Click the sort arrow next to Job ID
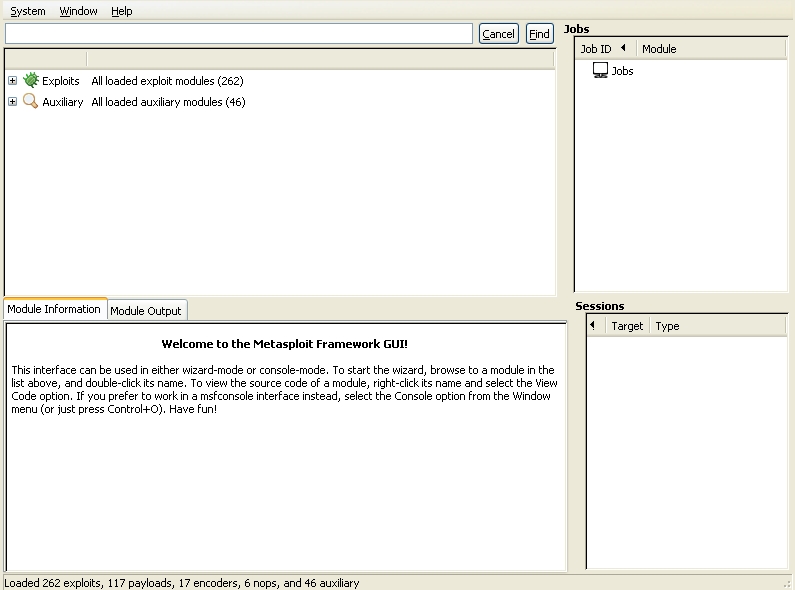This screenshot has width=795, height=590. (623, 48)
